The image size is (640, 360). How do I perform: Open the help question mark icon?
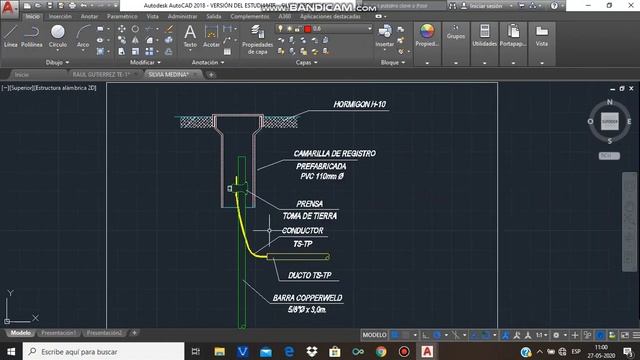click(554, 6)
